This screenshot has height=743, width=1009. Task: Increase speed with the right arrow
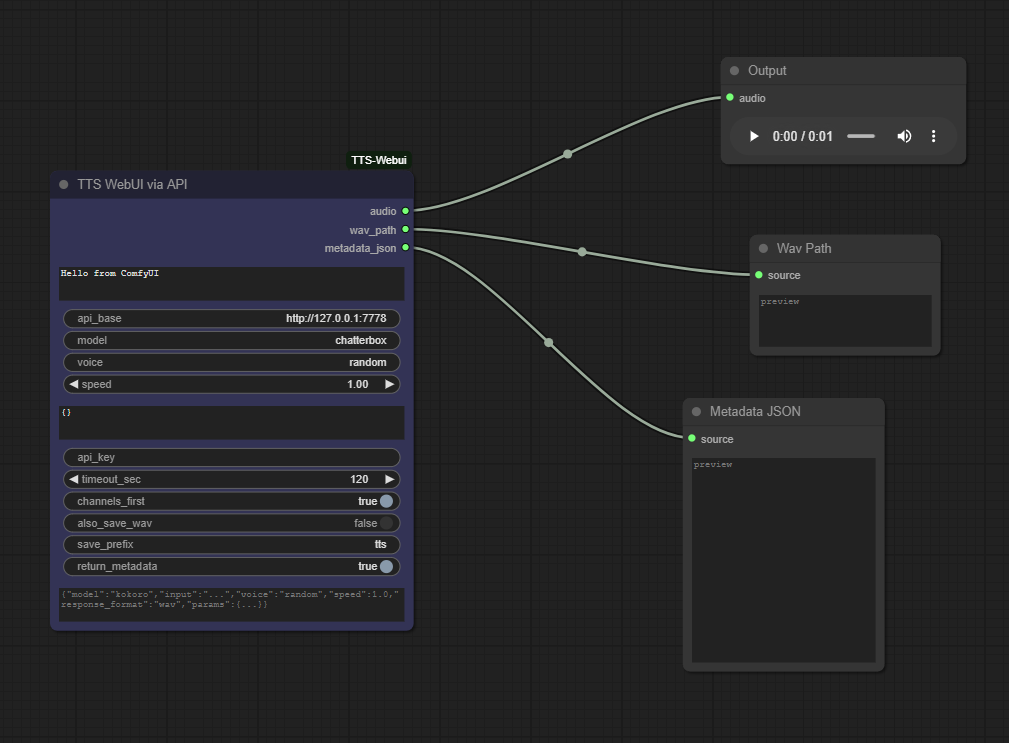389,384
